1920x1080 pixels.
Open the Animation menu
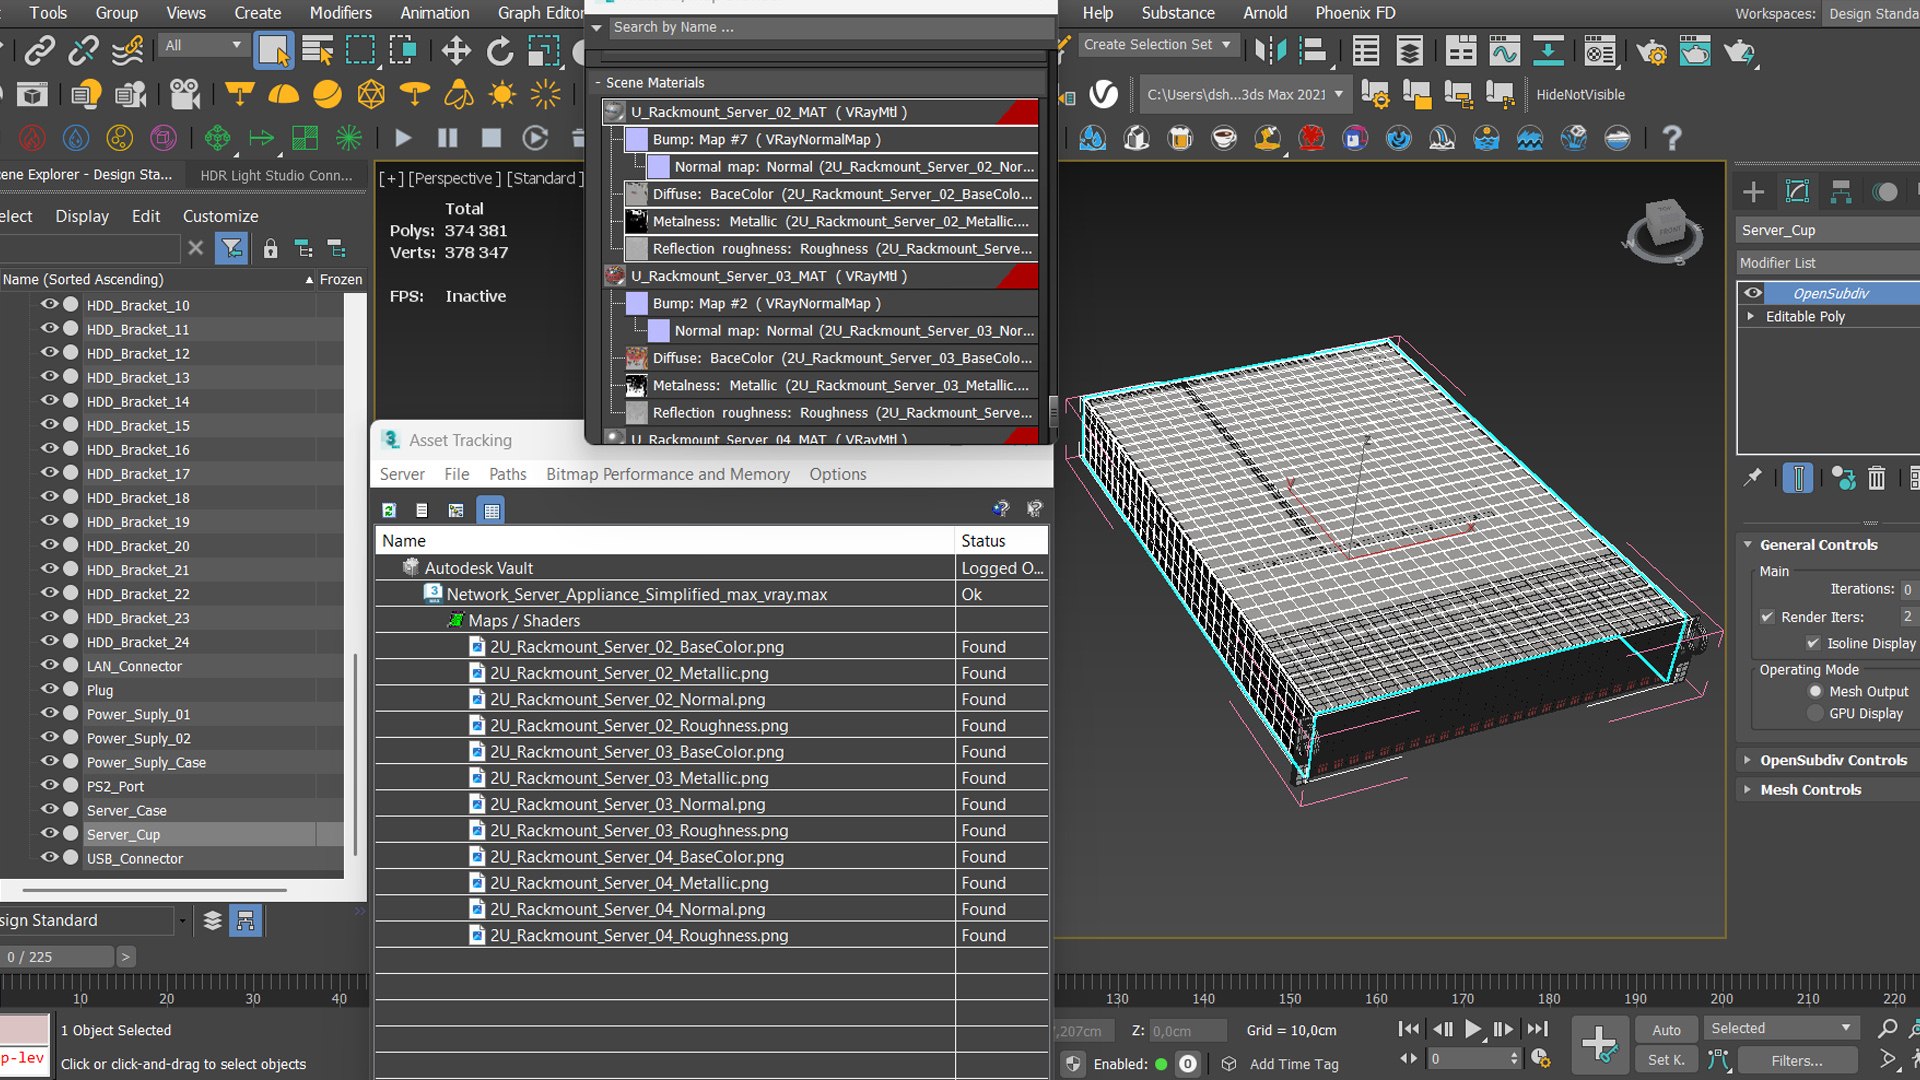(x=434, y=13)
